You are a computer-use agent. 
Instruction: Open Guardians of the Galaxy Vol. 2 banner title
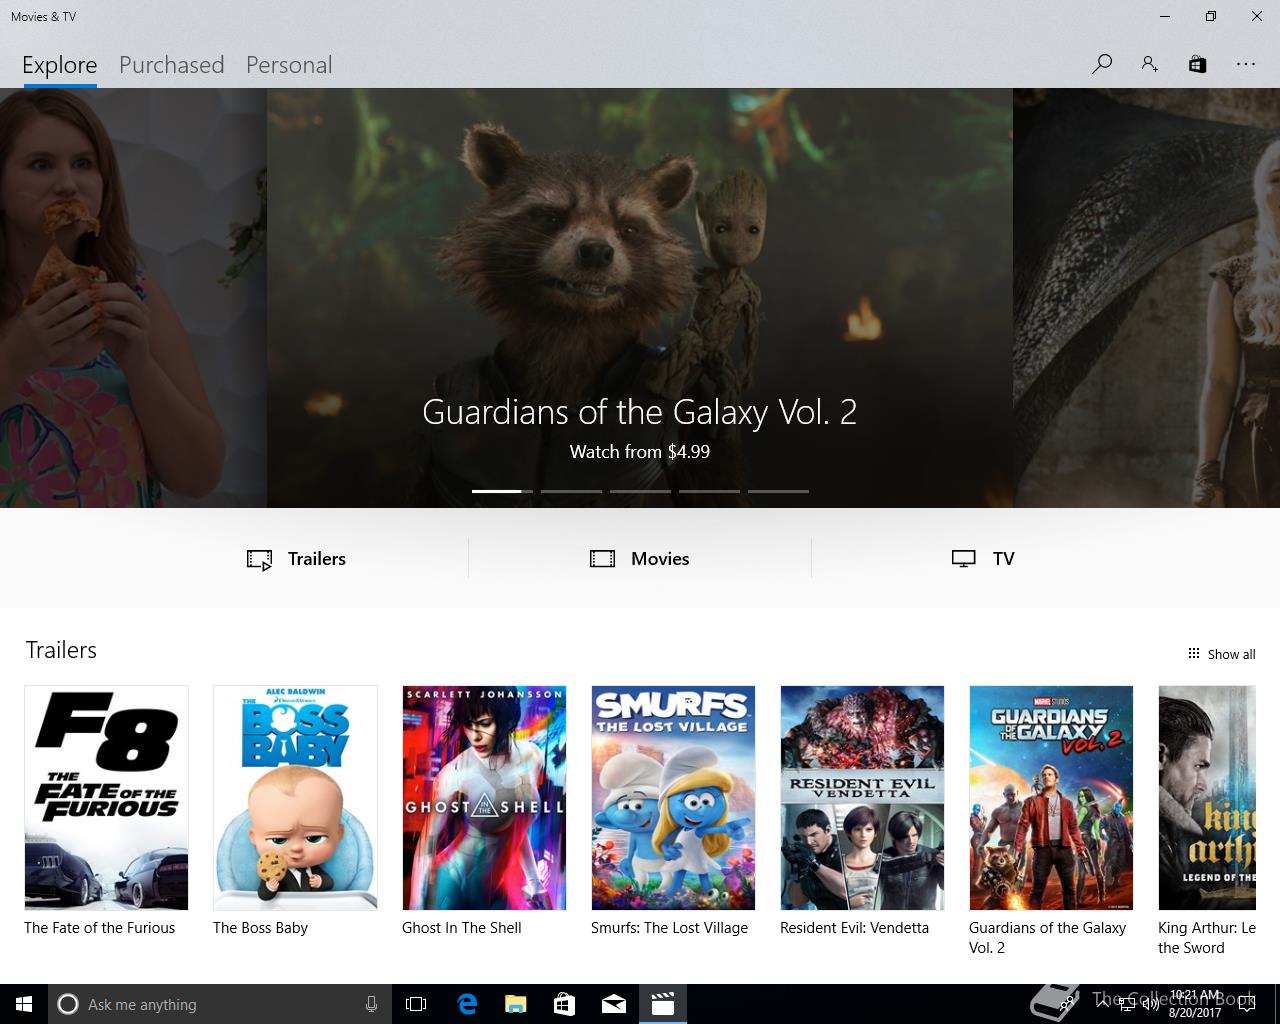pyautogui.click(x=640, y=412)
